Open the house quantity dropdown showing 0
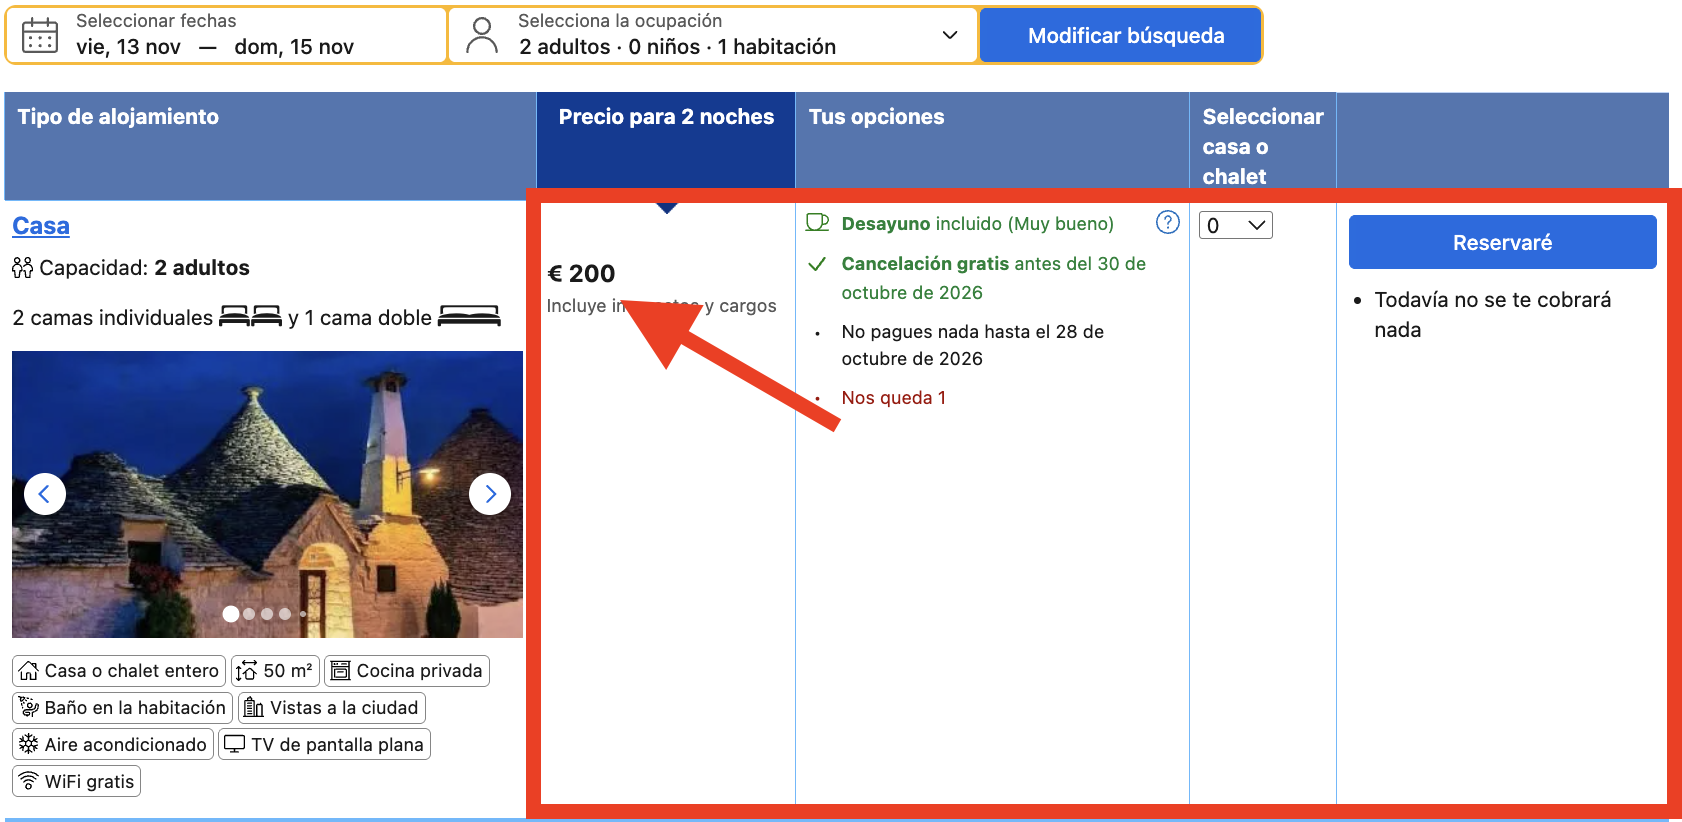 (1236, 225)
